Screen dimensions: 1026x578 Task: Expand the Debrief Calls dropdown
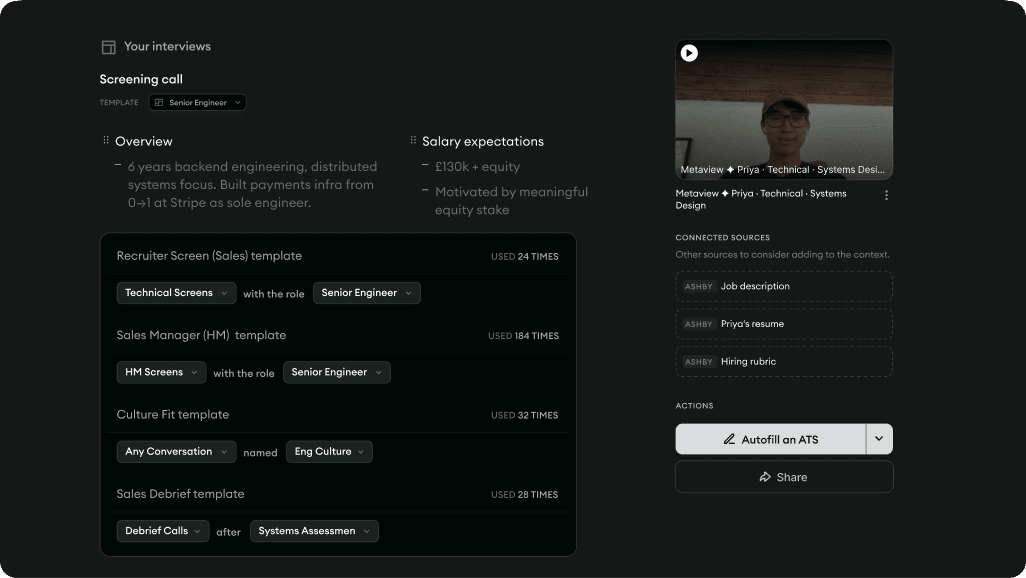click(164, 531)
